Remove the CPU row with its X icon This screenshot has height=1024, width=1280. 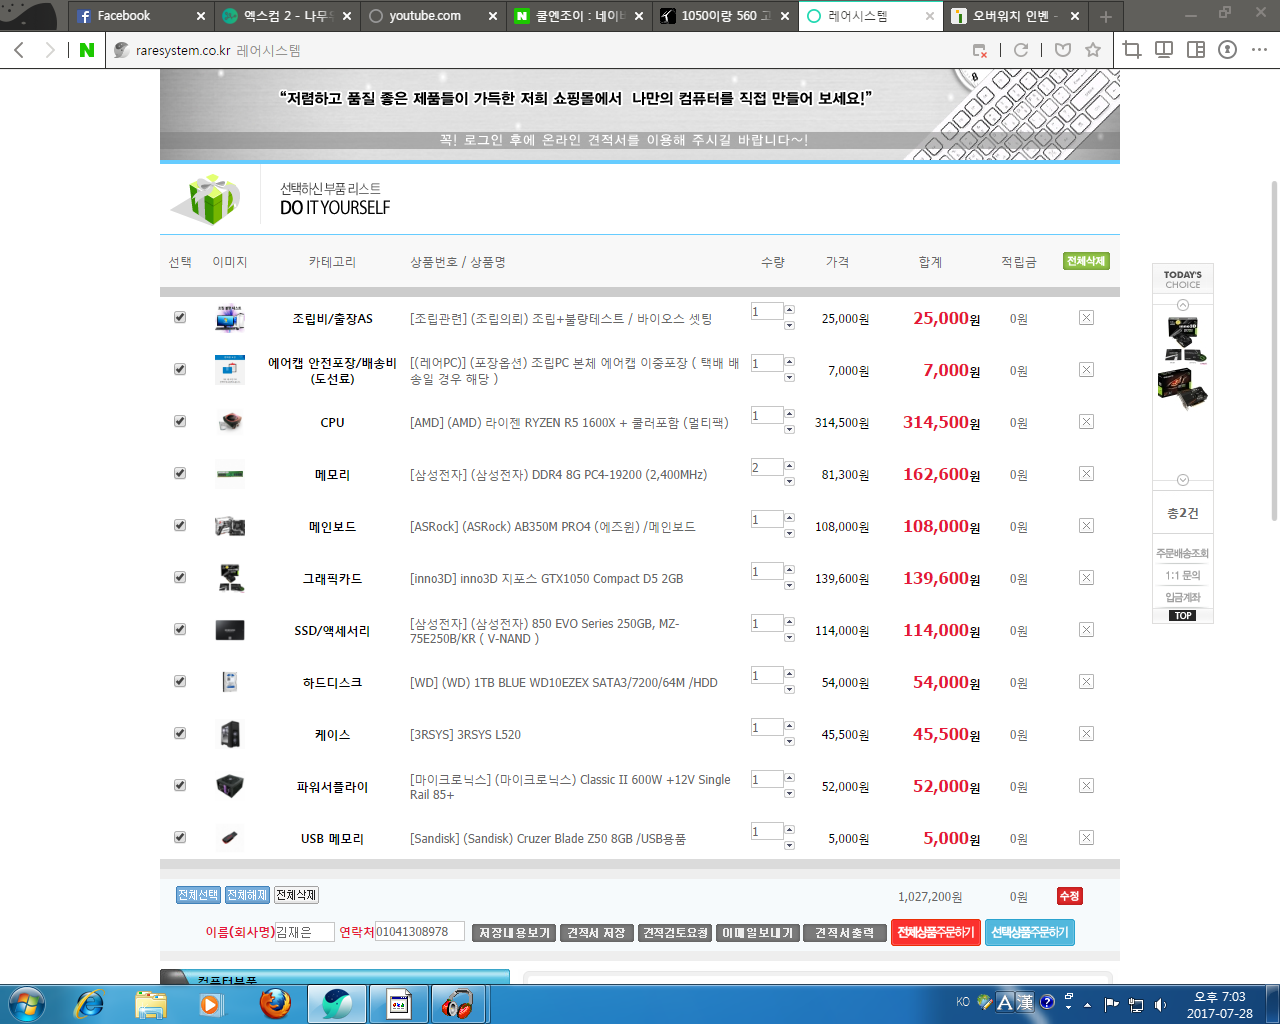tap(1086, 422)
